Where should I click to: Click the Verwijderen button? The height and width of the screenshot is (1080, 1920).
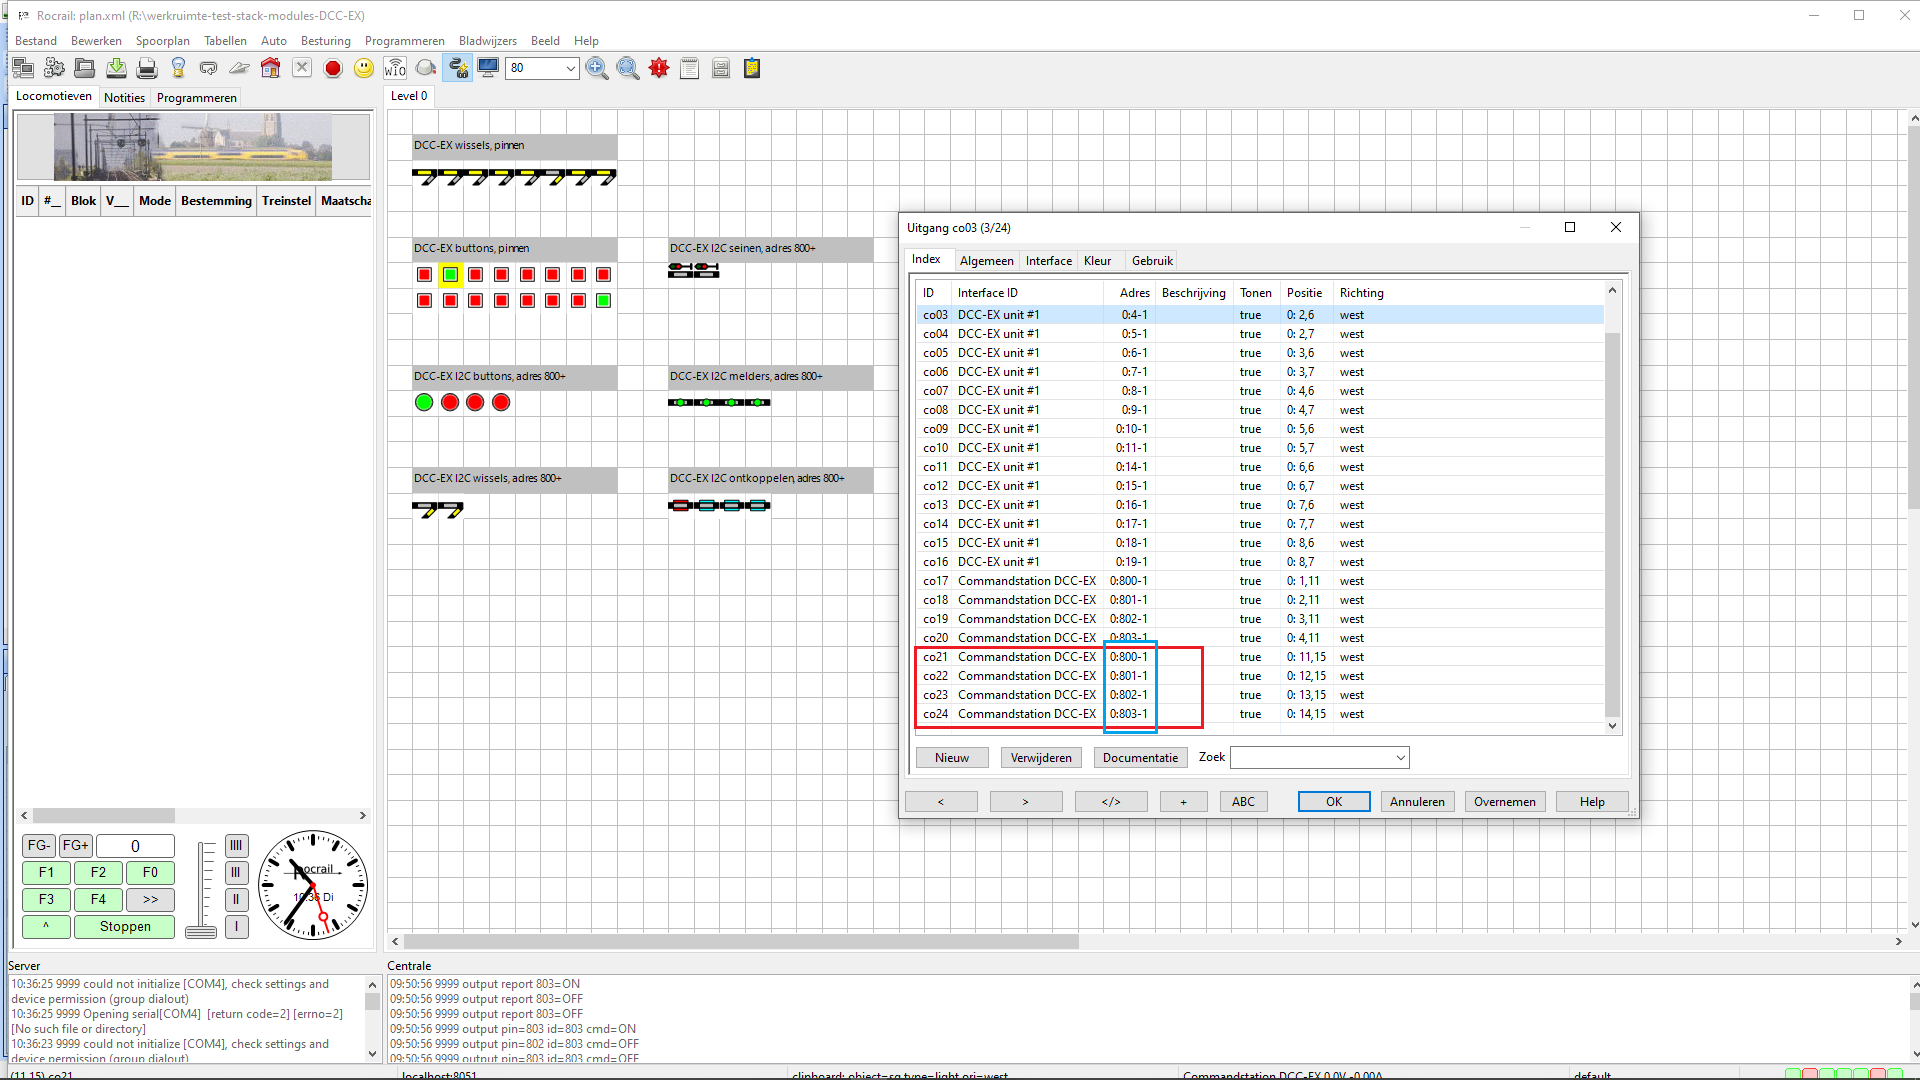(x=1040, y=758)
